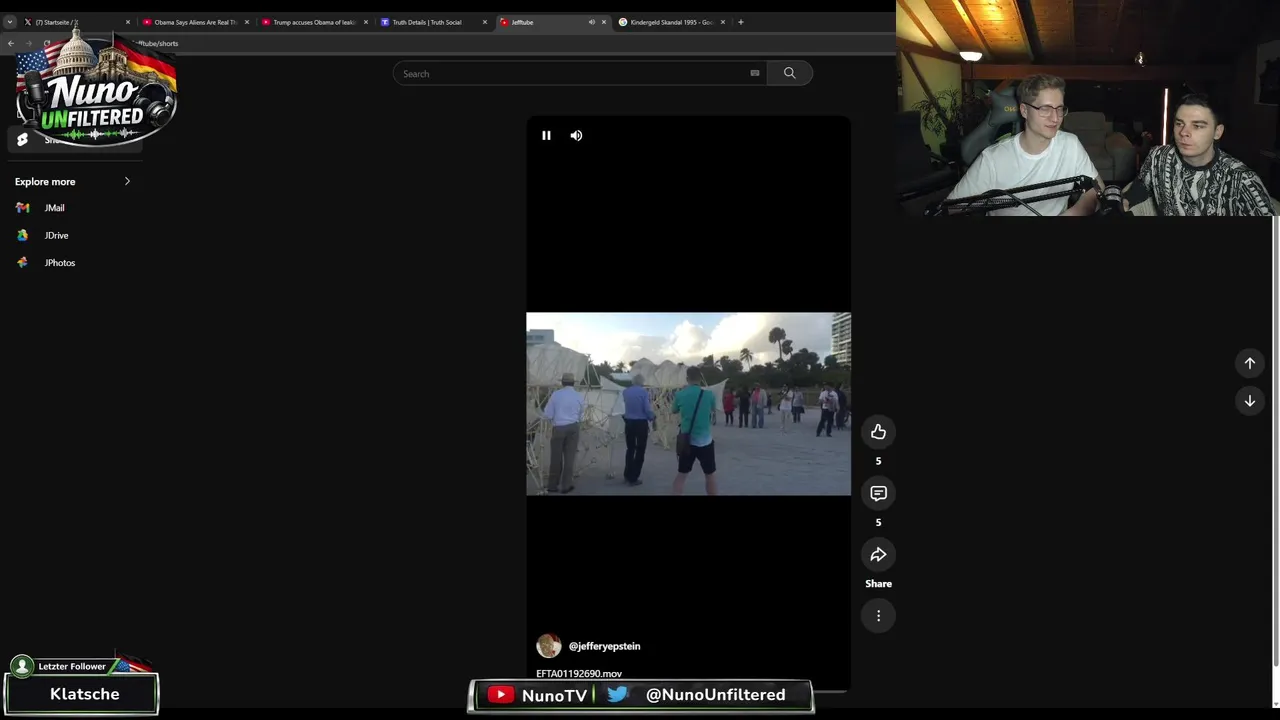
Task: Open the @jefferyepstein channel name
Action: (x=604, y=646)
